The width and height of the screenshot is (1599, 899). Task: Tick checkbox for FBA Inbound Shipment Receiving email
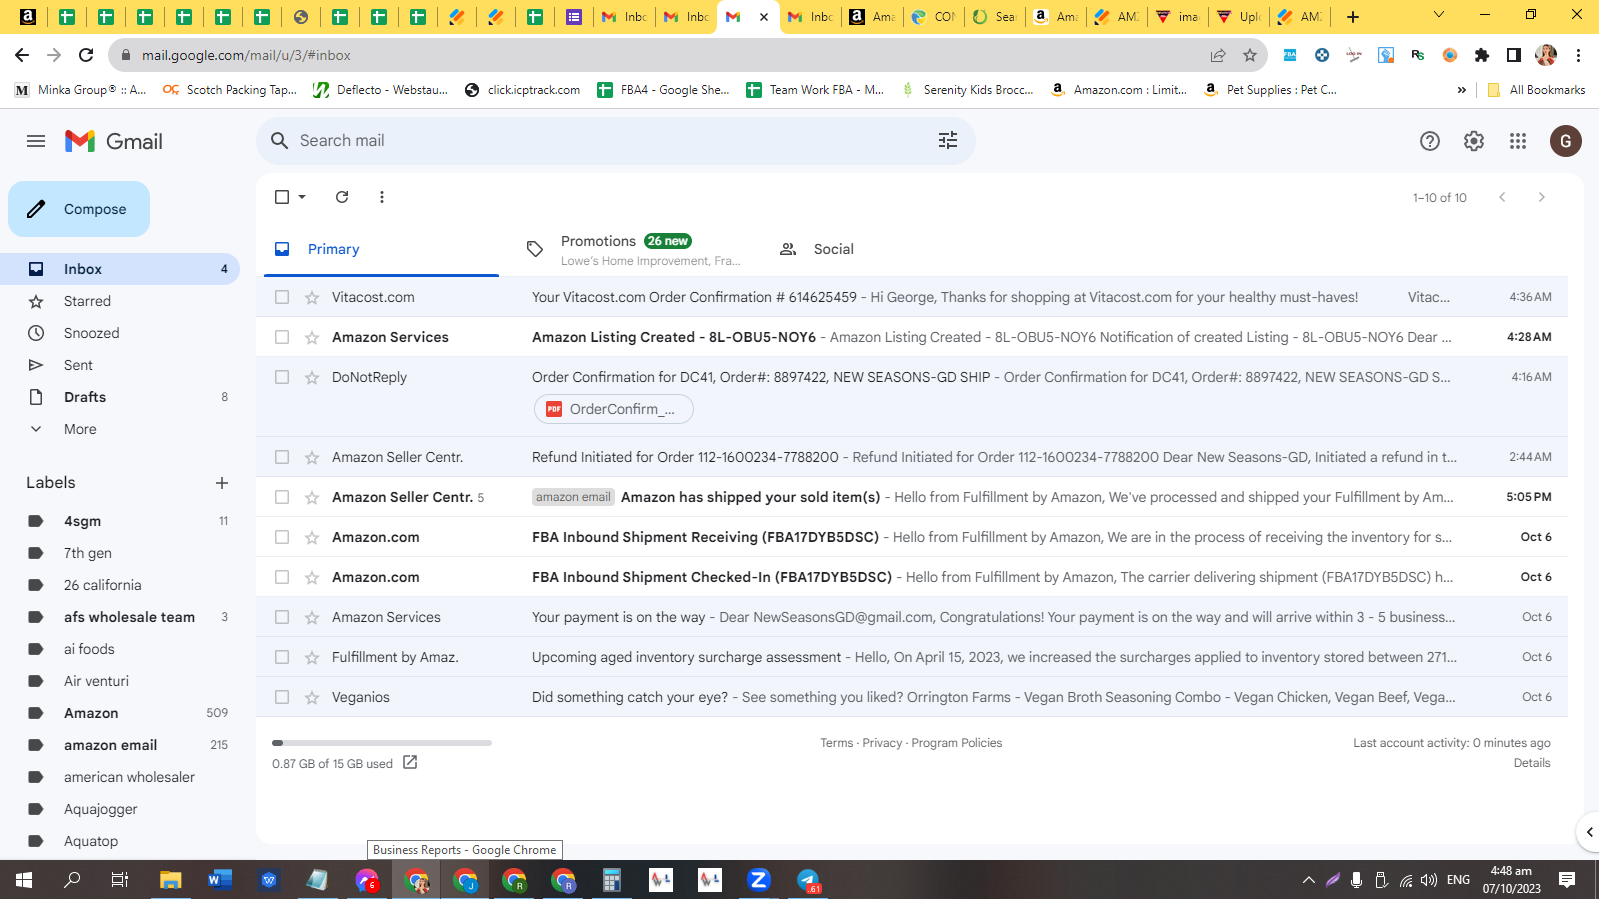pyautogui.click(x=282, y=537)
